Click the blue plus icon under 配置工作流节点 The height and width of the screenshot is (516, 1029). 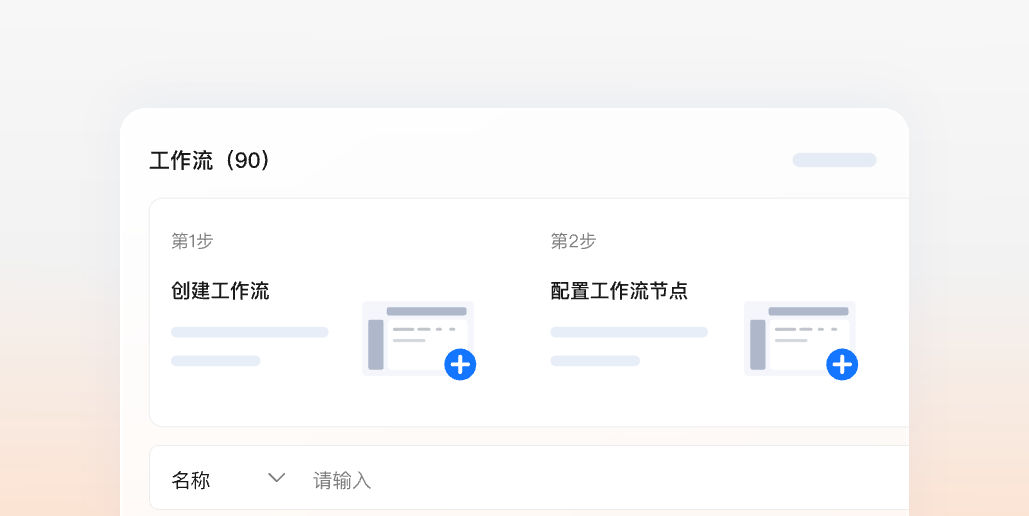842,364
